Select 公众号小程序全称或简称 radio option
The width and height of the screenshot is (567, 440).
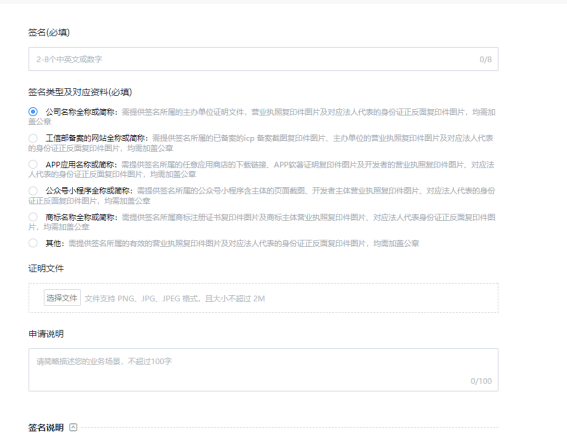coord(33,191)
